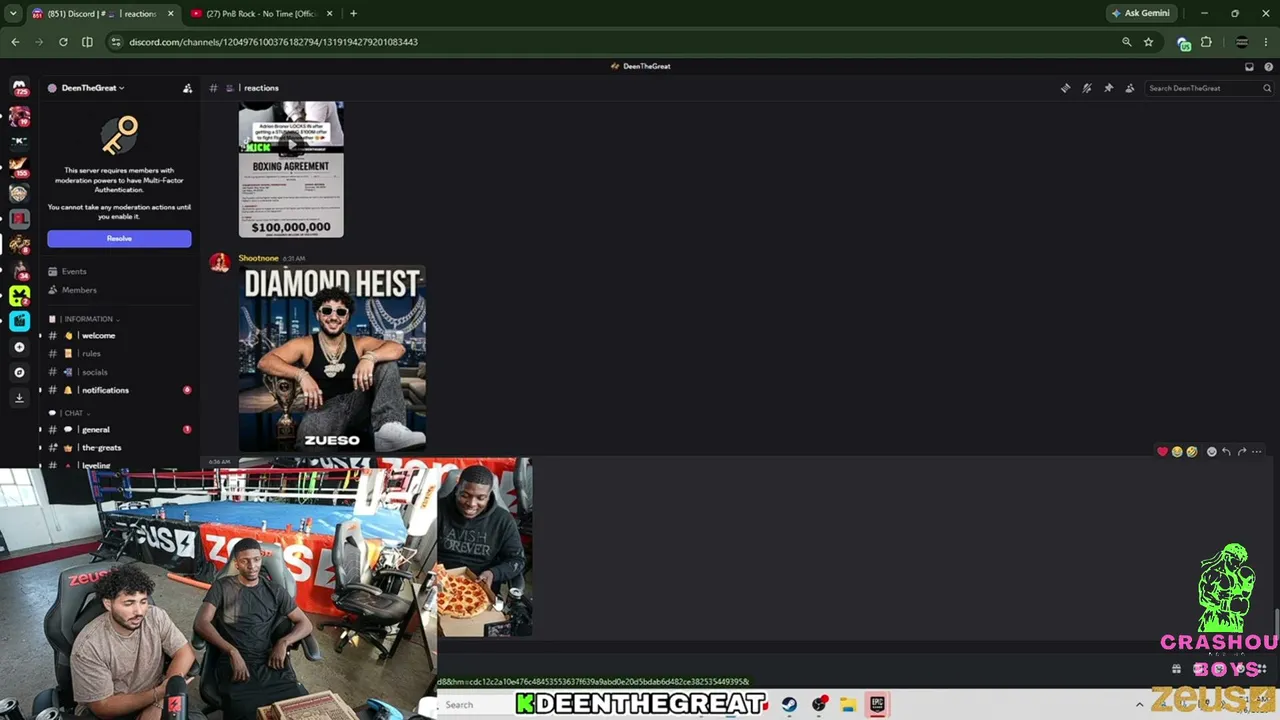Screen dimensions: 1280x720
Task: Open Chrome three-dot menu
Action: tap(1265, 42)
